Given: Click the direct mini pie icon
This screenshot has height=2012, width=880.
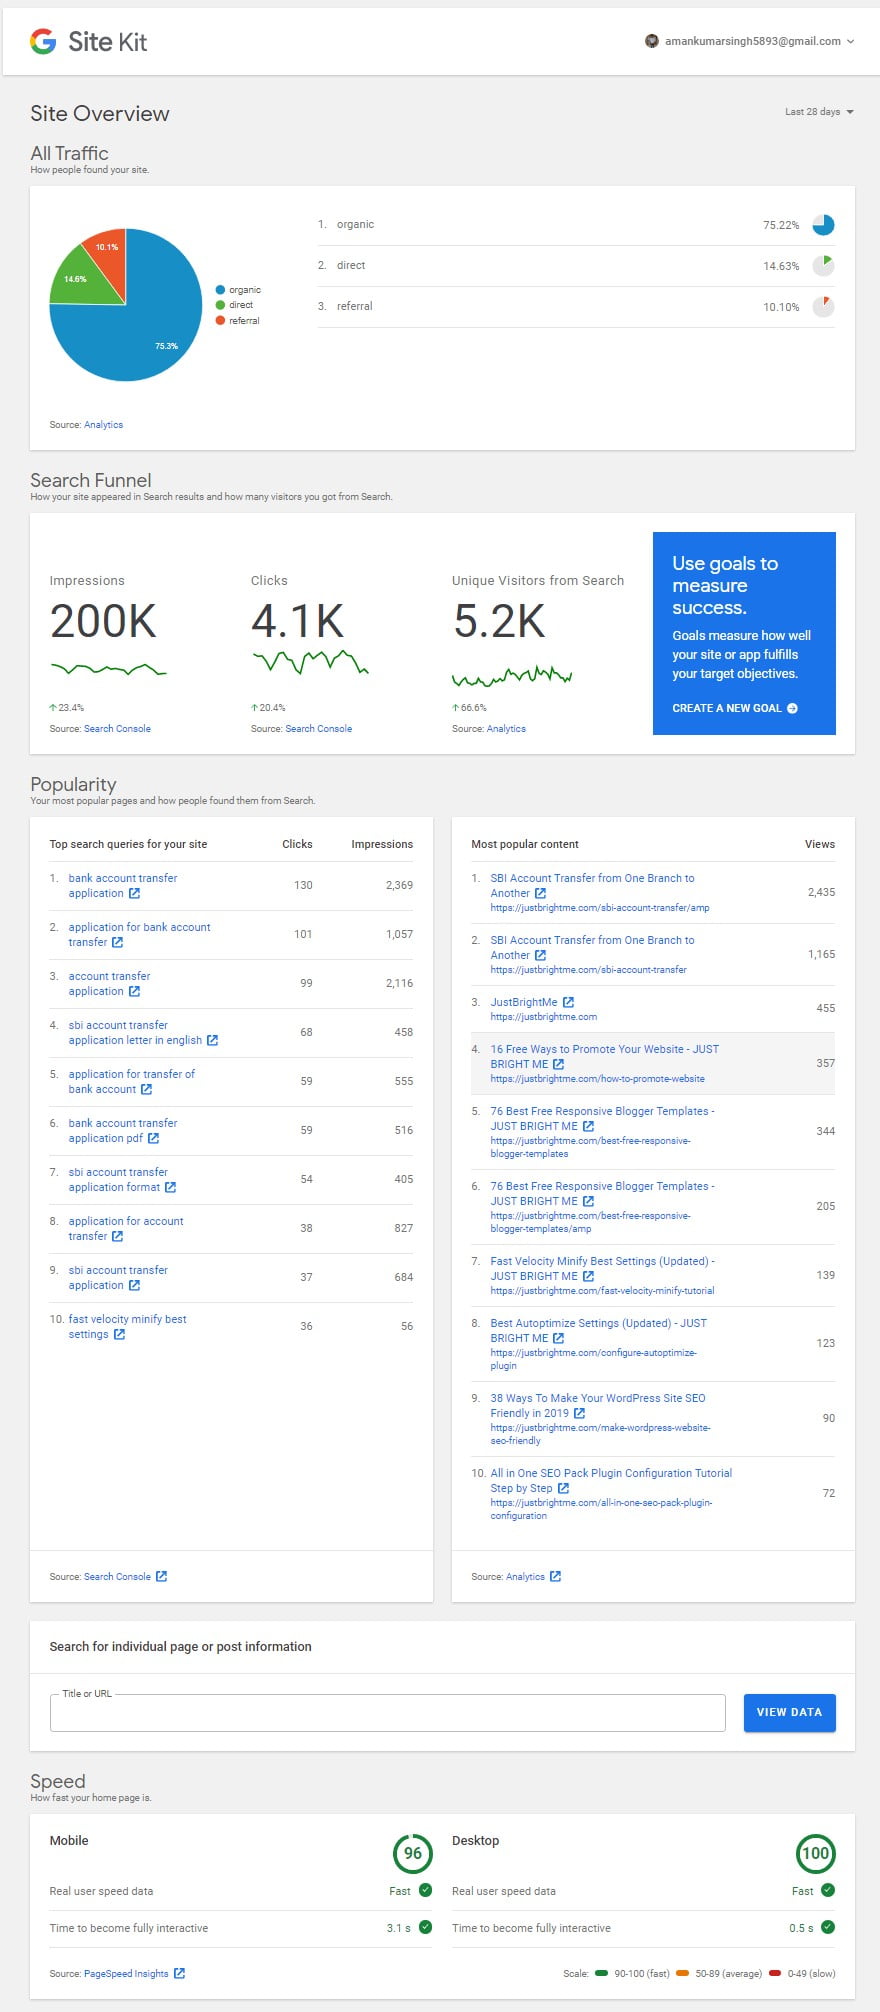Looking at the screenshot, I should tap(823, 266).
